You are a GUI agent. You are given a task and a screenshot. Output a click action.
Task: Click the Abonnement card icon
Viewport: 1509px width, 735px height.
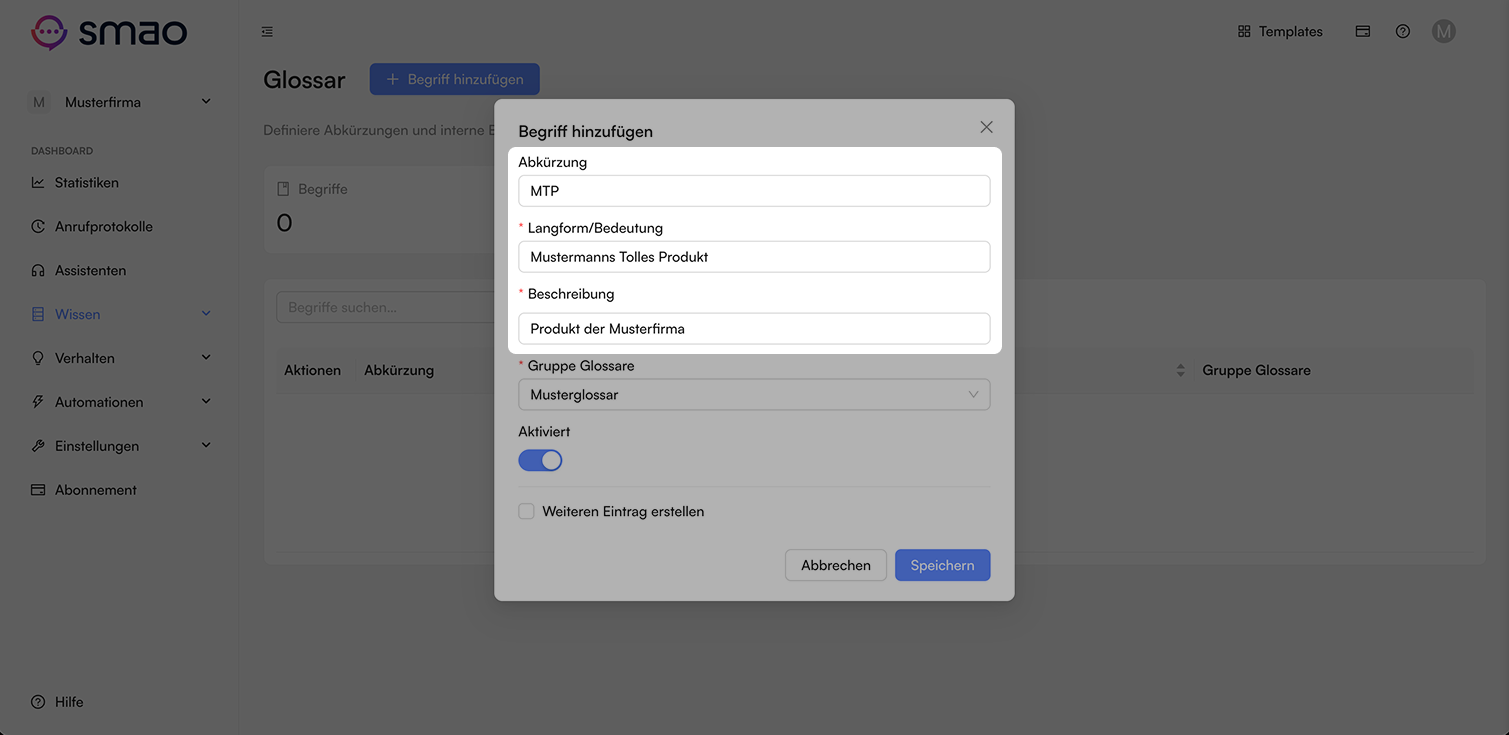pyautogui.click(x=38, y=491)
